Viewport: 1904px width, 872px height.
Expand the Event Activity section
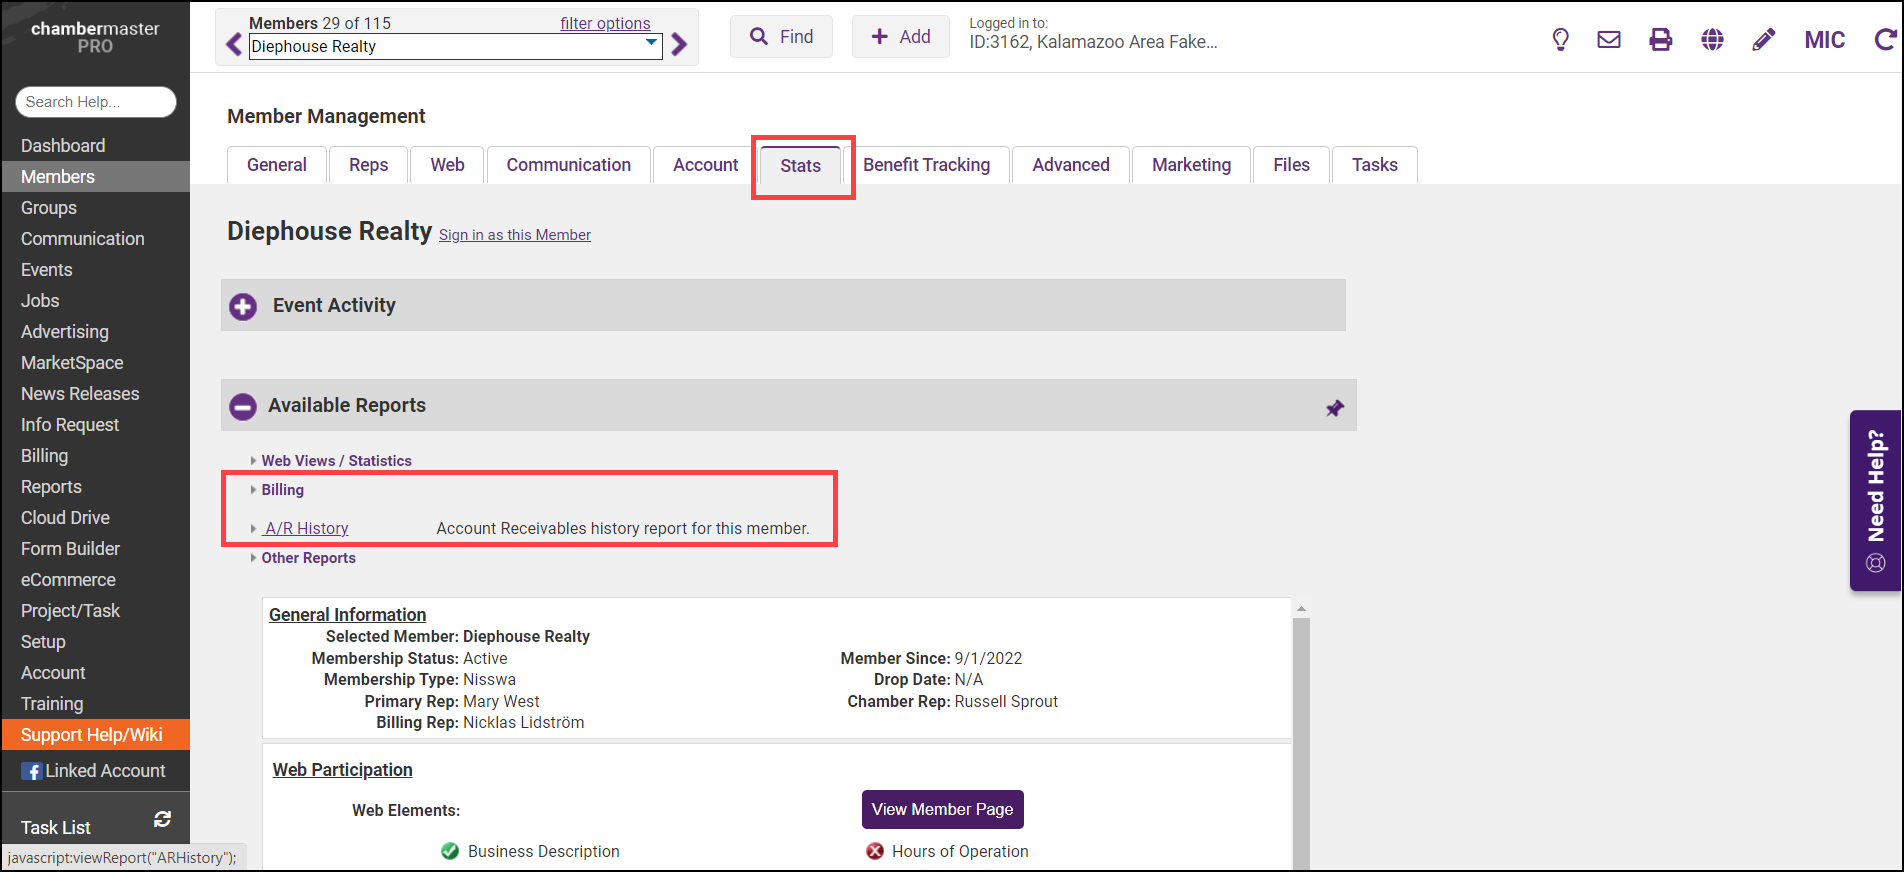(x=243, y=306)
